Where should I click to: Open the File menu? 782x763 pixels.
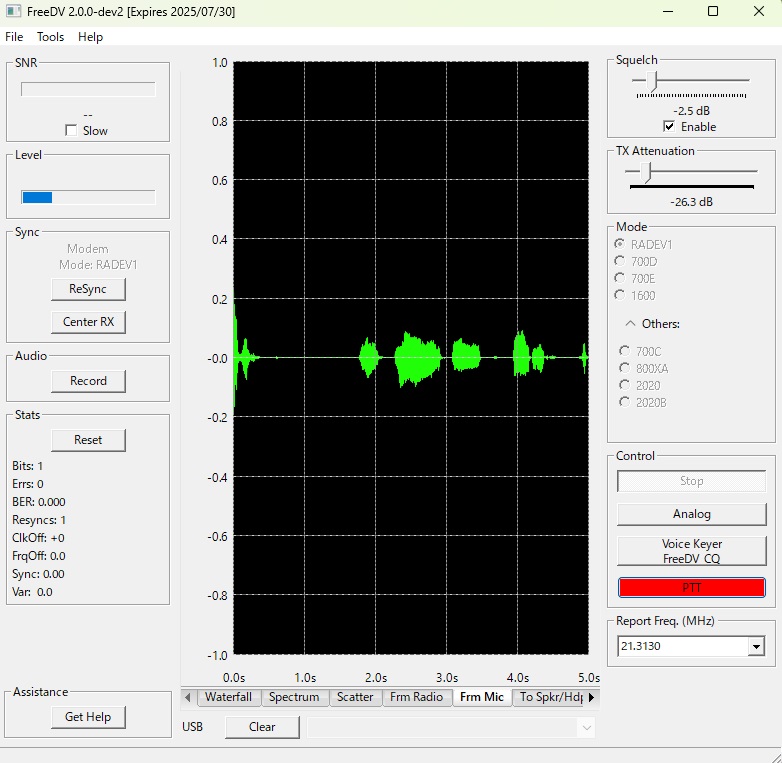14,37
